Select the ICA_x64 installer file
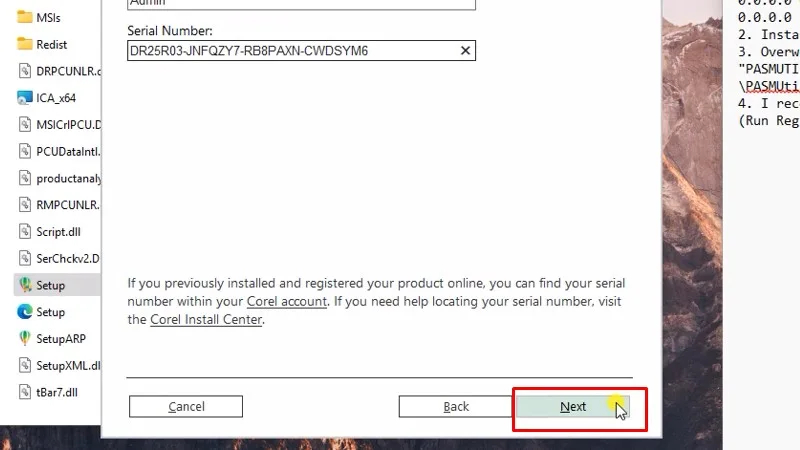 [56, 98]
